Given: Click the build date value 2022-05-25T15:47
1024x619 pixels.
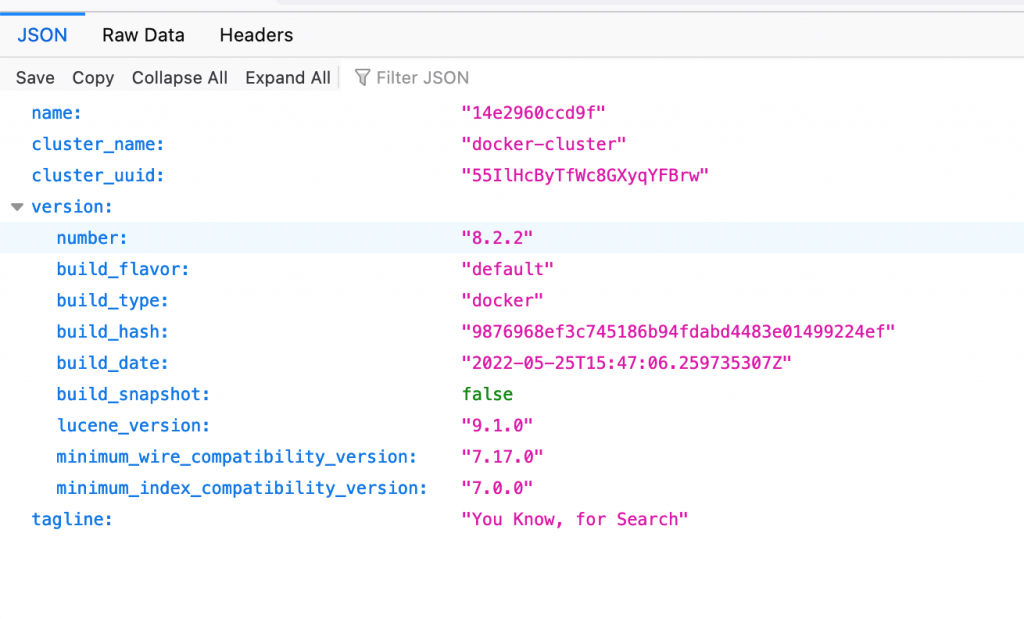Looking at the screenshot, I should (626, 364).
